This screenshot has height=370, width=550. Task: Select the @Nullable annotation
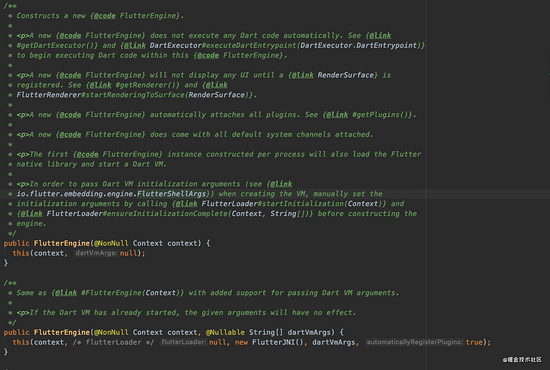click(225, 332)
